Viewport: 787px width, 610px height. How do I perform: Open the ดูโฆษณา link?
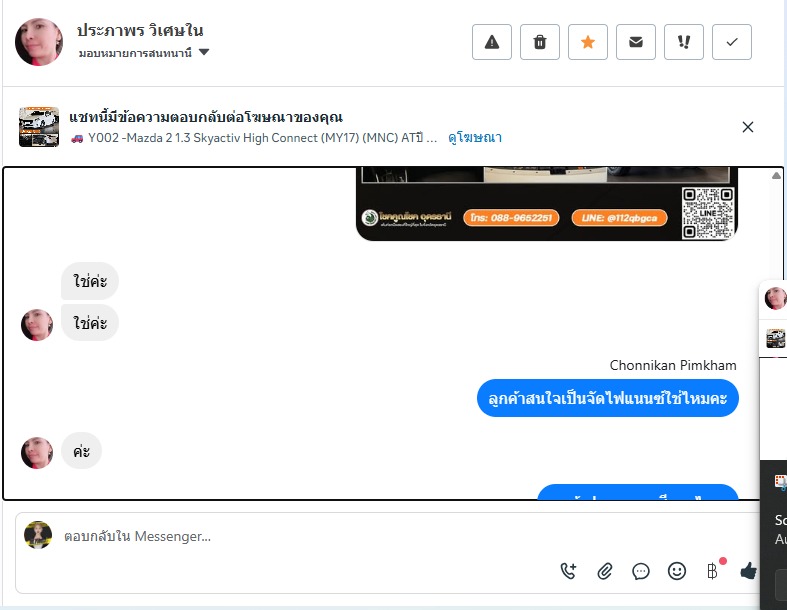pos(475,138)
